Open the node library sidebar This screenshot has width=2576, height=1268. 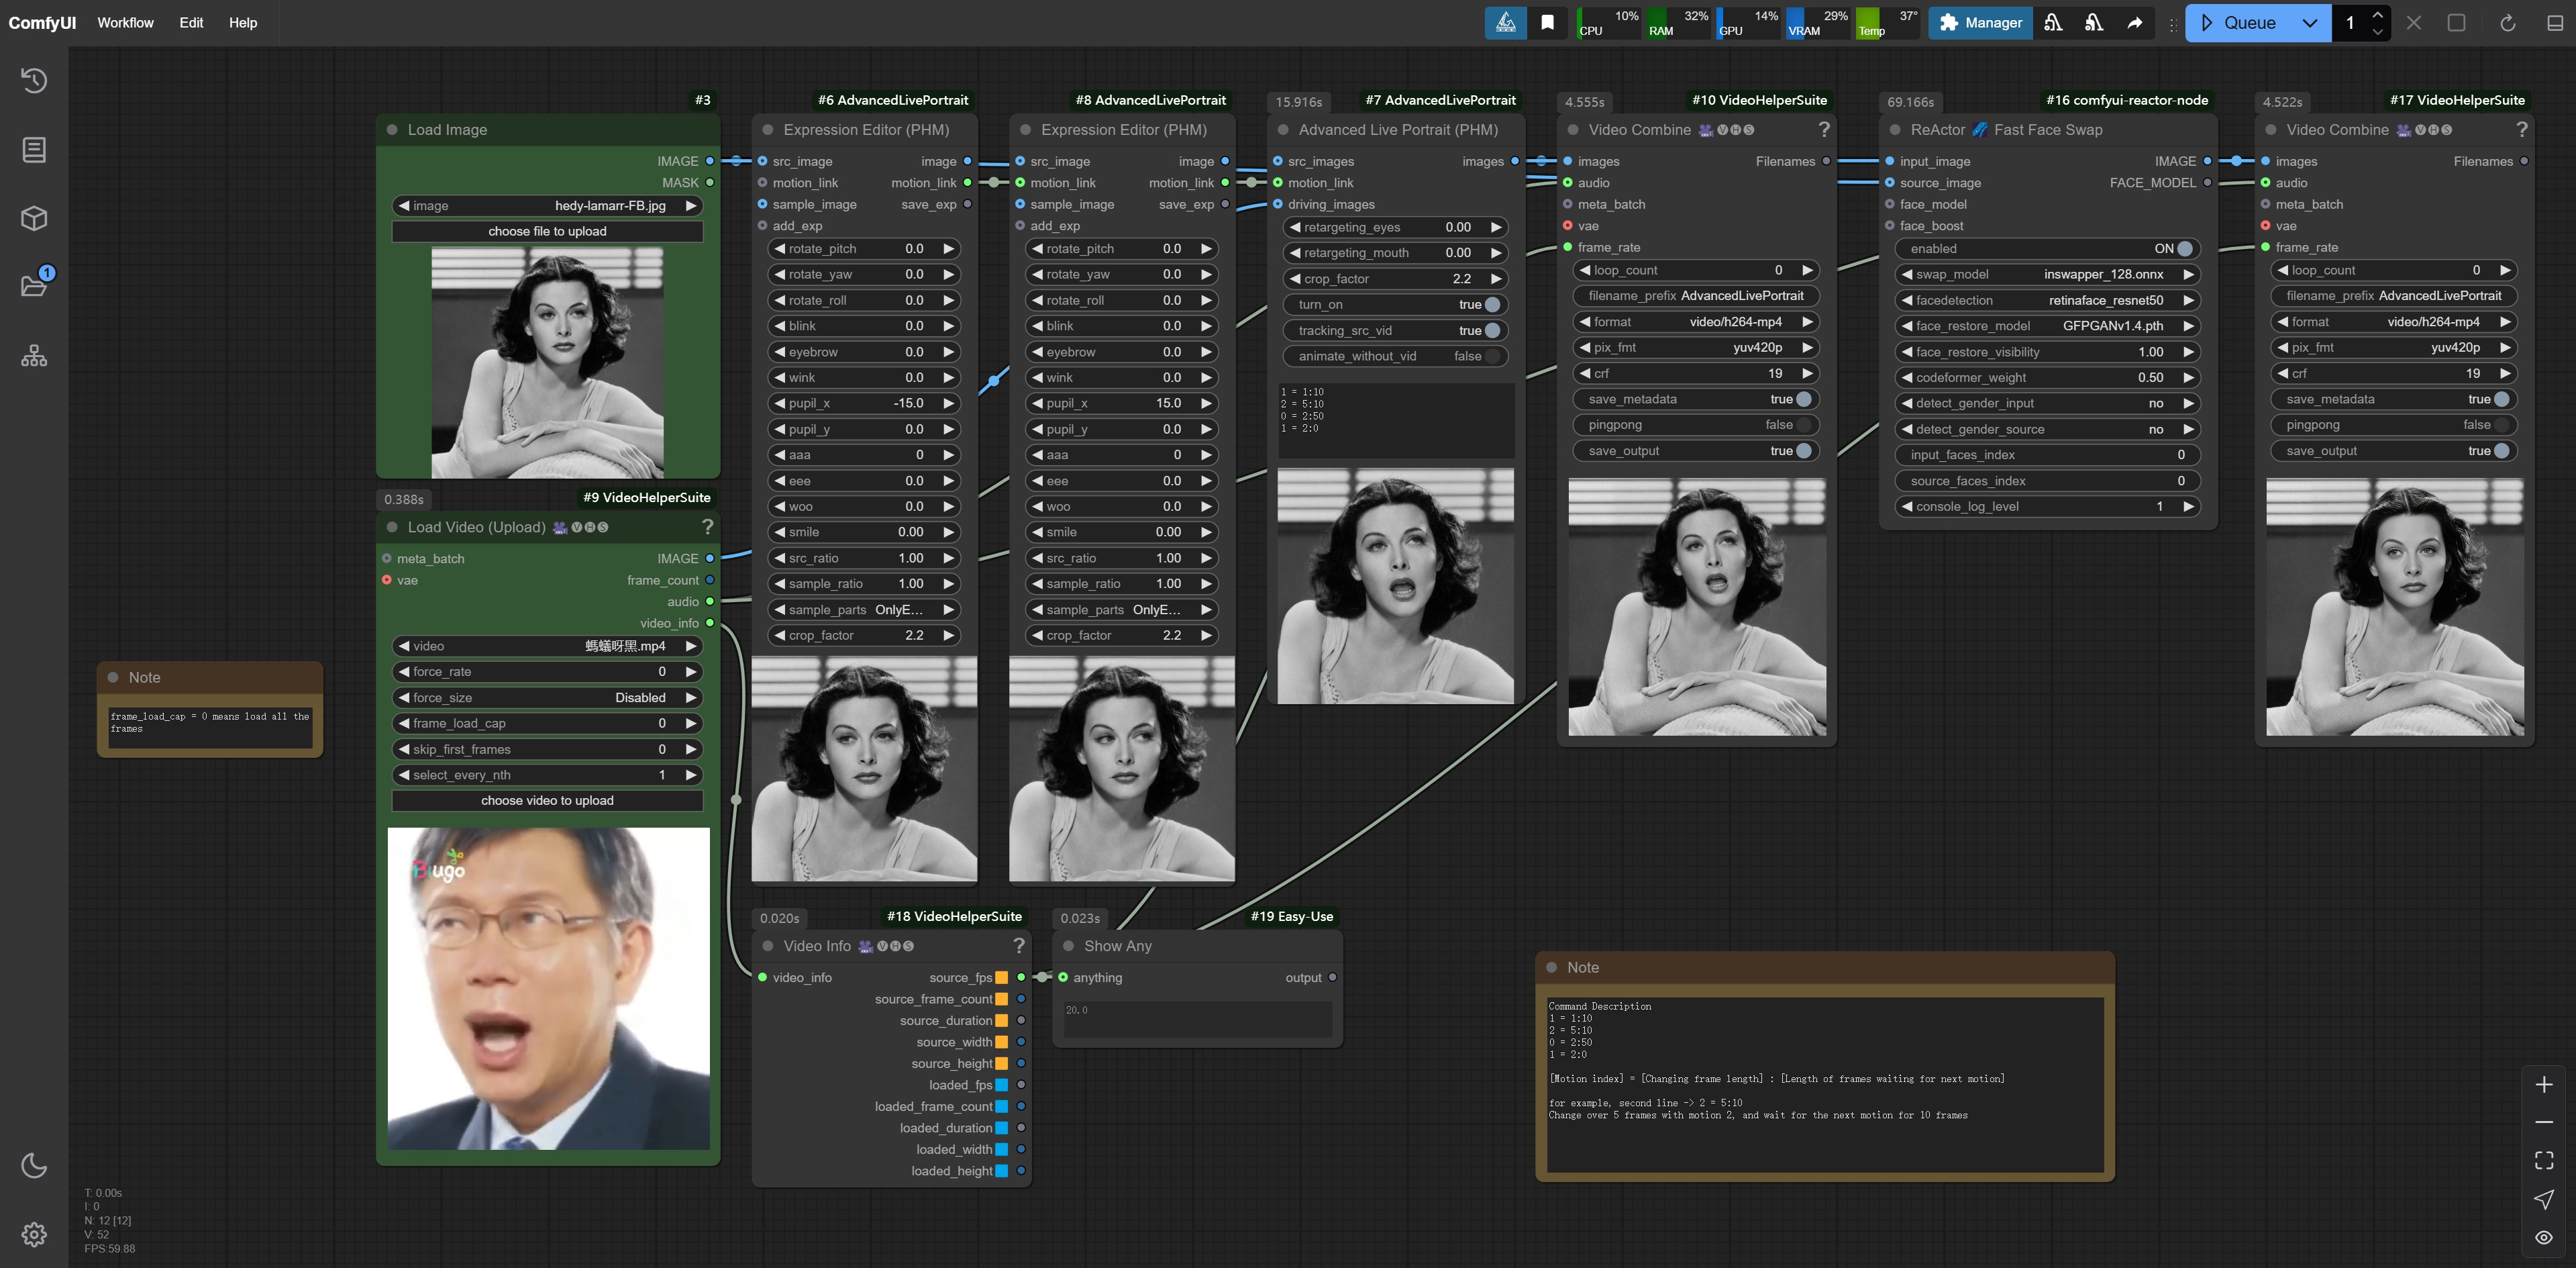35,150
